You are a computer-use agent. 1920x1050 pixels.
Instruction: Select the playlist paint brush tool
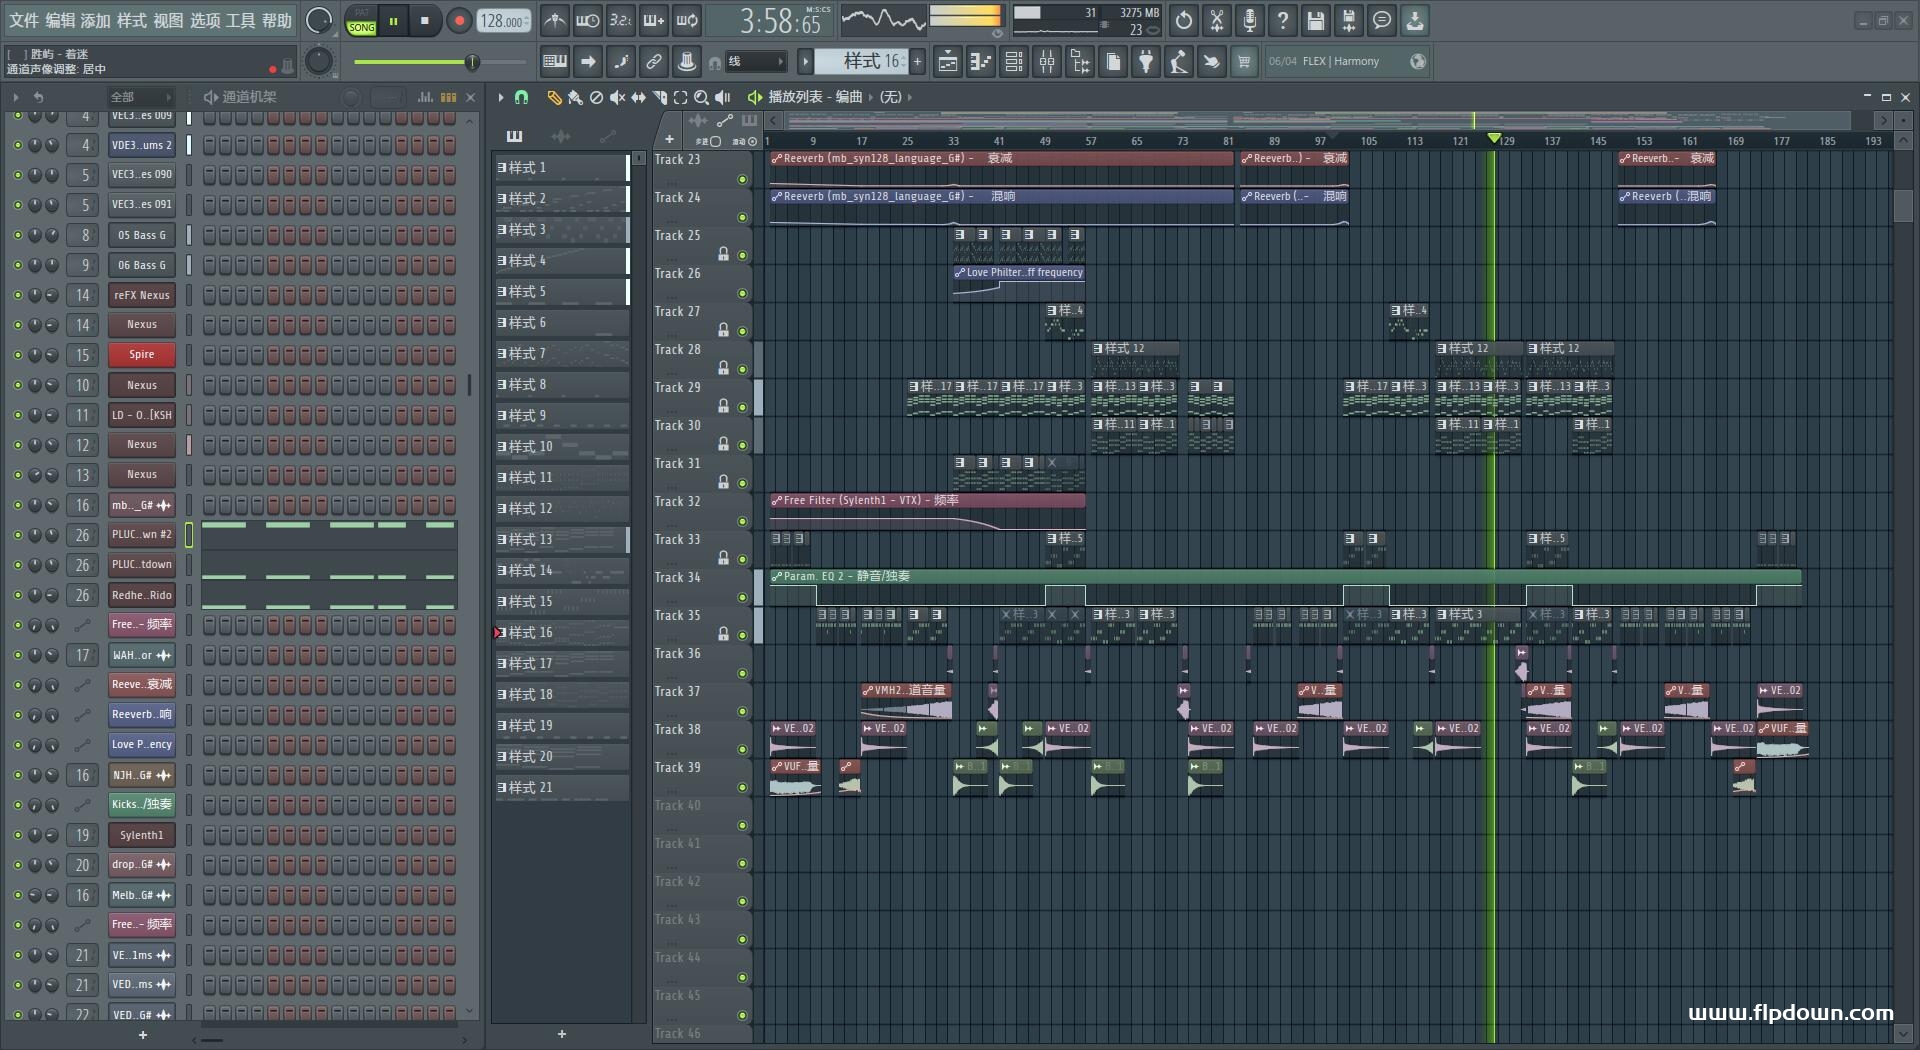[x=575, y=97]
